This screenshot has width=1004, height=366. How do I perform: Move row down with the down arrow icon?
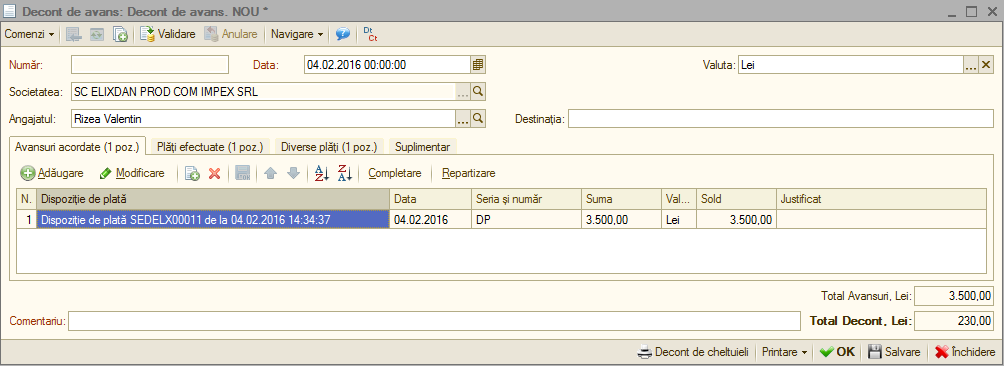pos(293,173)
